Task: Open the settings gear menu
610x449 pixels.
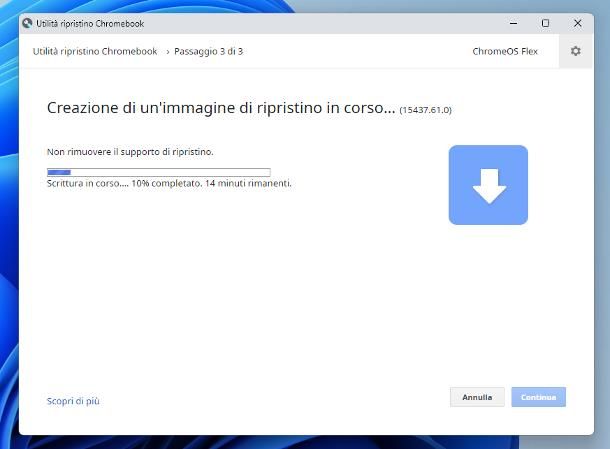Action: [x=575, y=51]
